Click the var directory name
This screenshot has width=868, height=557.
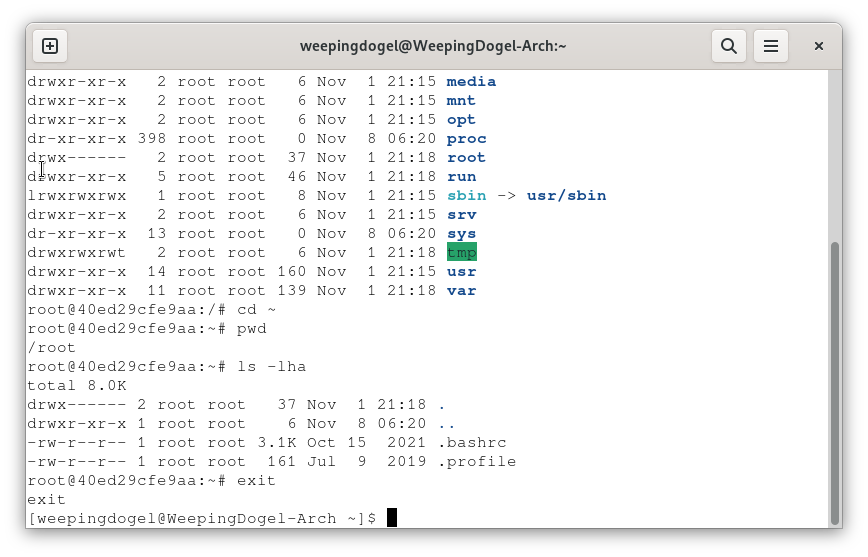pyautogui.click(x=461, y=290)
